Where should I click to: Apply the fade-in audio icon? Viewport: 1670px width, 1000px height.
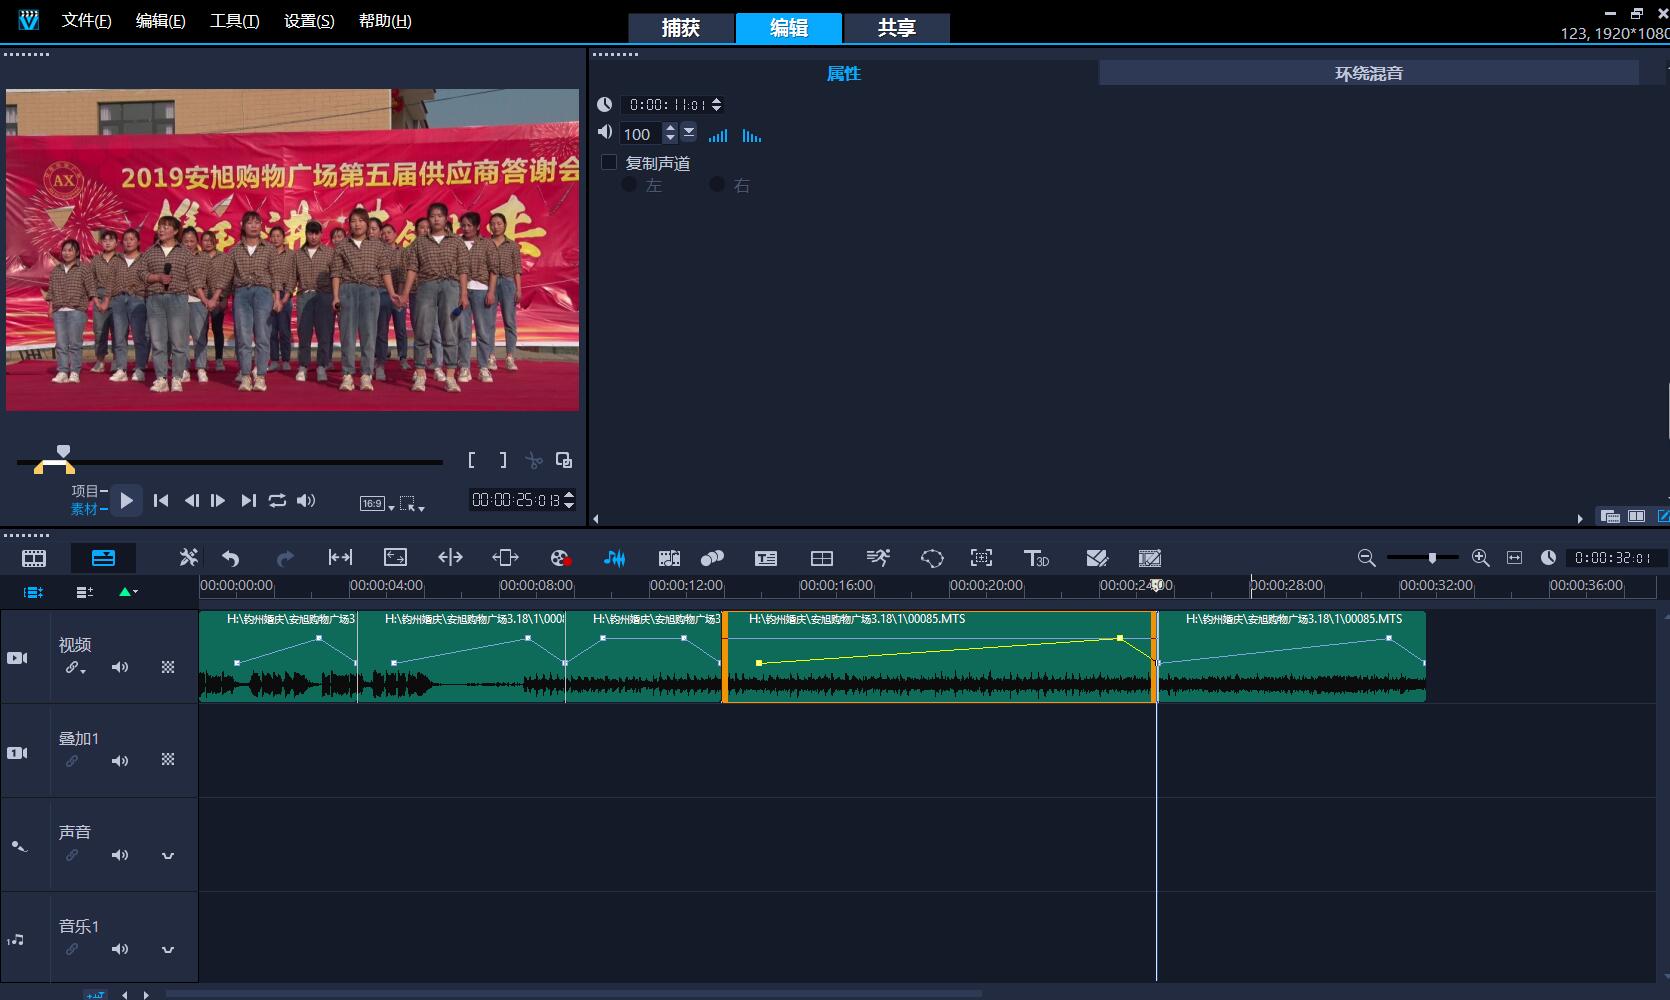[x=718, y=135]
